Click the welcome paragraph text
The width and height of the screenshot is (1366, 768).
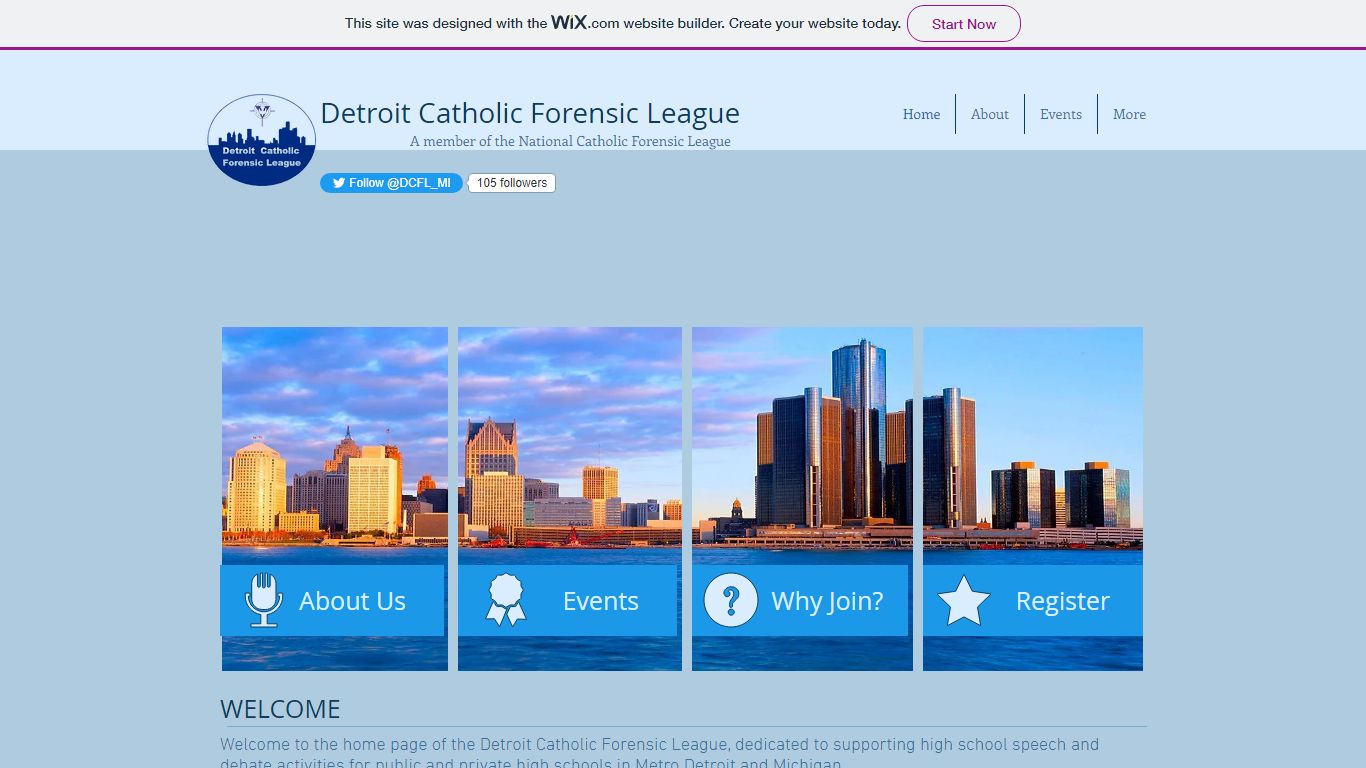[660, 753]
